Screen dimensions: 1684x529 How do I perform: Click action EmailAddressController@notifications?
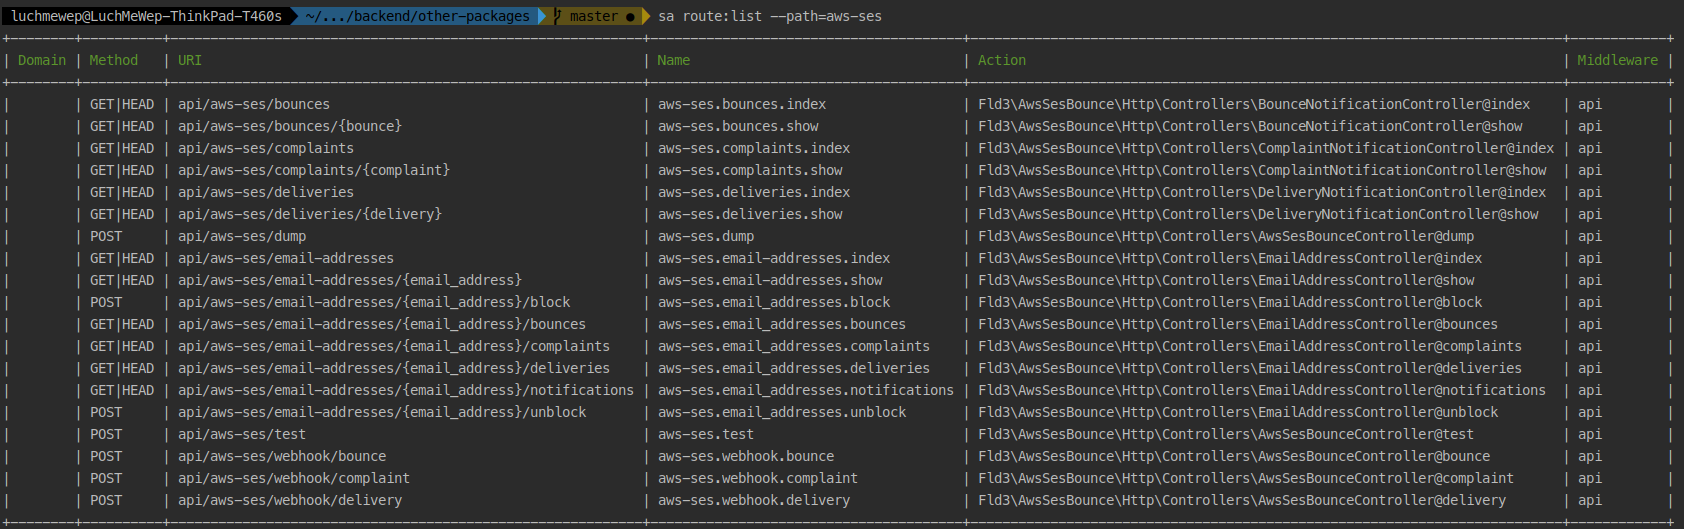pos(1262,390)
